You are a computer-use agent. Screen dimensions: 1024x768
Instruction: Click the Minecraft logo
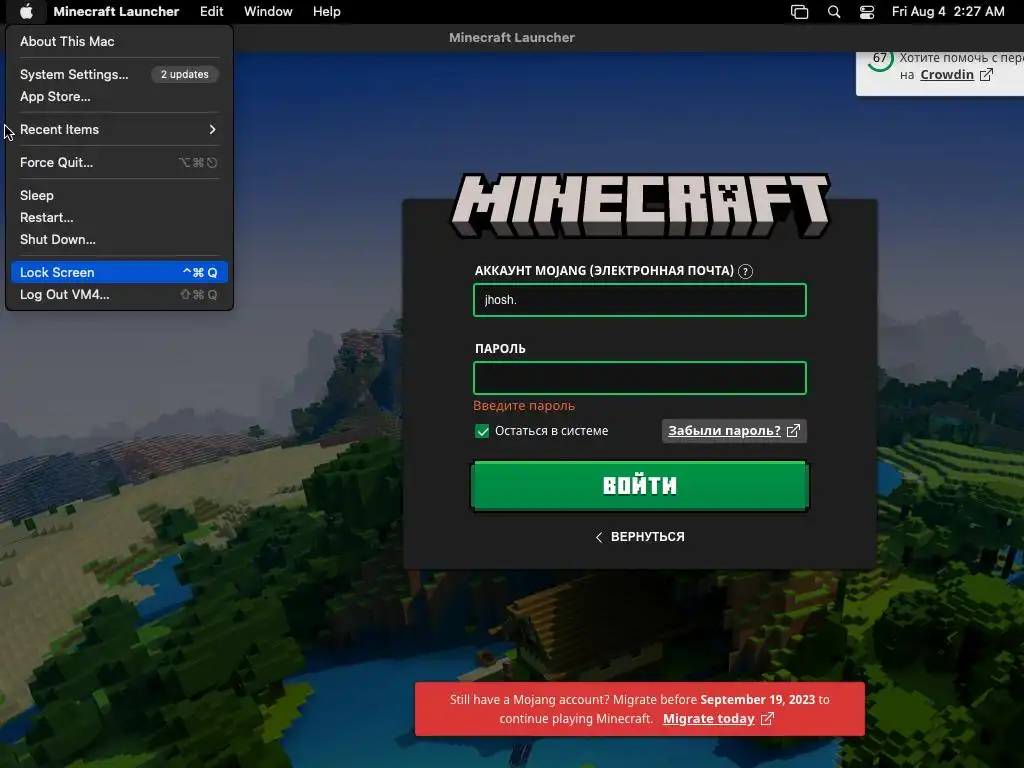pos(640,205)
